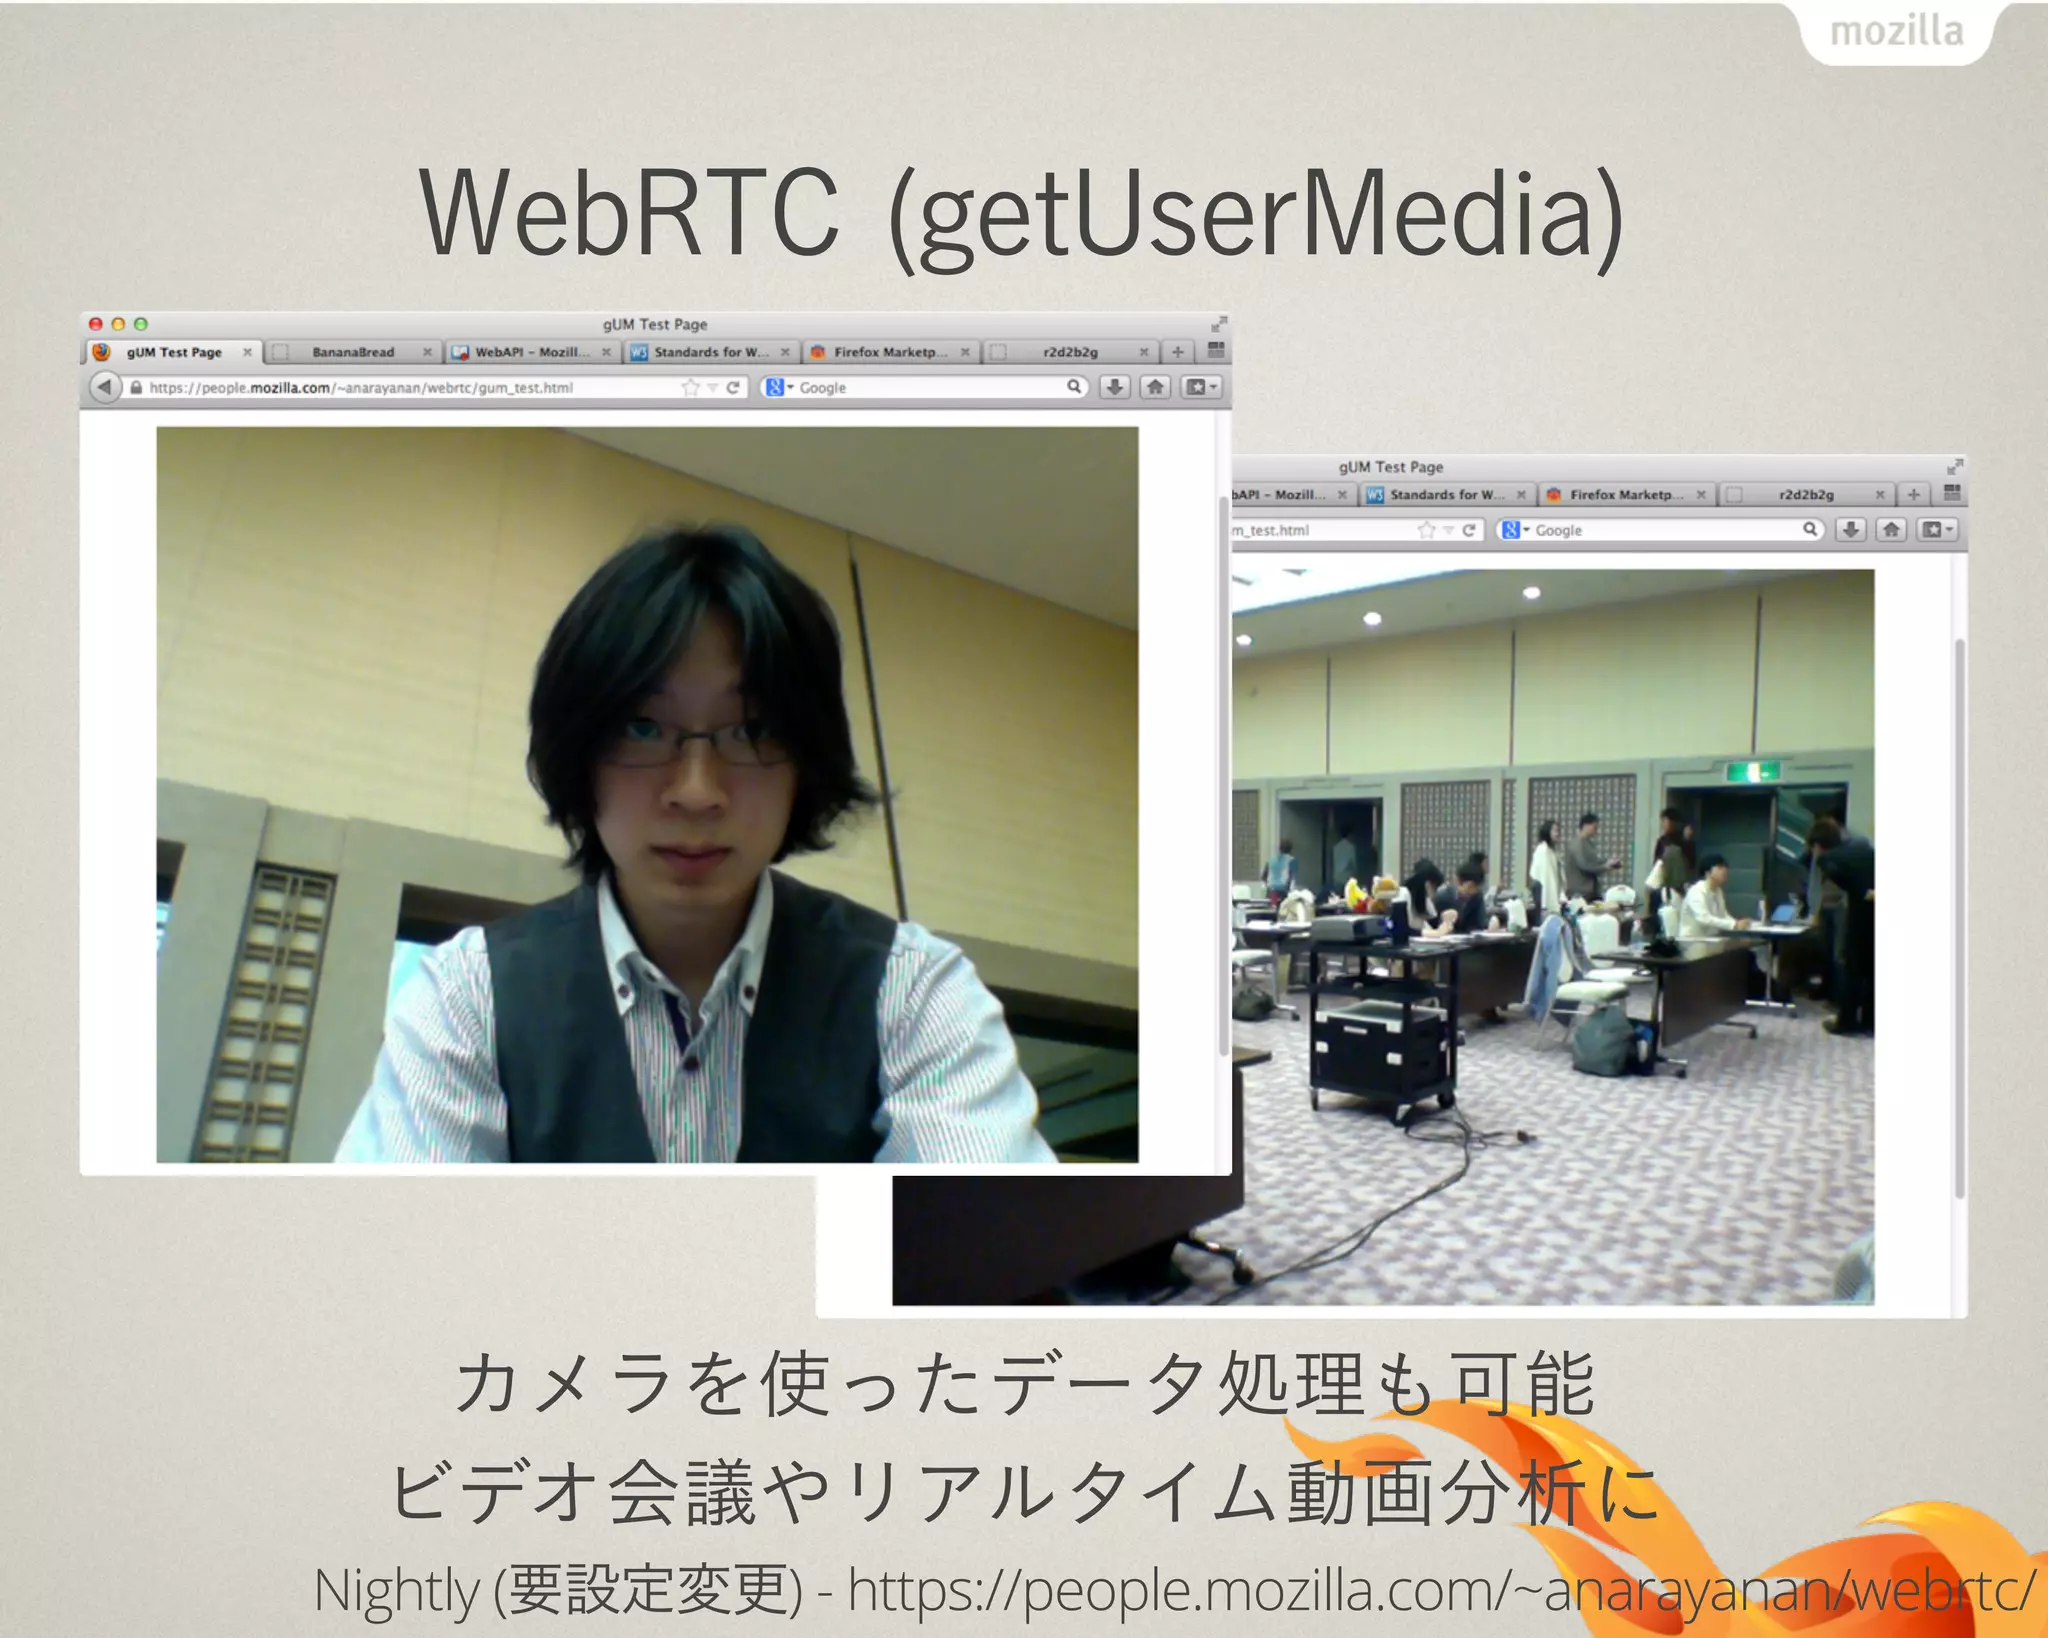Bookmark page with star icon in front window
Image resolution: width=2048 pixels, height=1638 pixels.
(x=690, y=387)
